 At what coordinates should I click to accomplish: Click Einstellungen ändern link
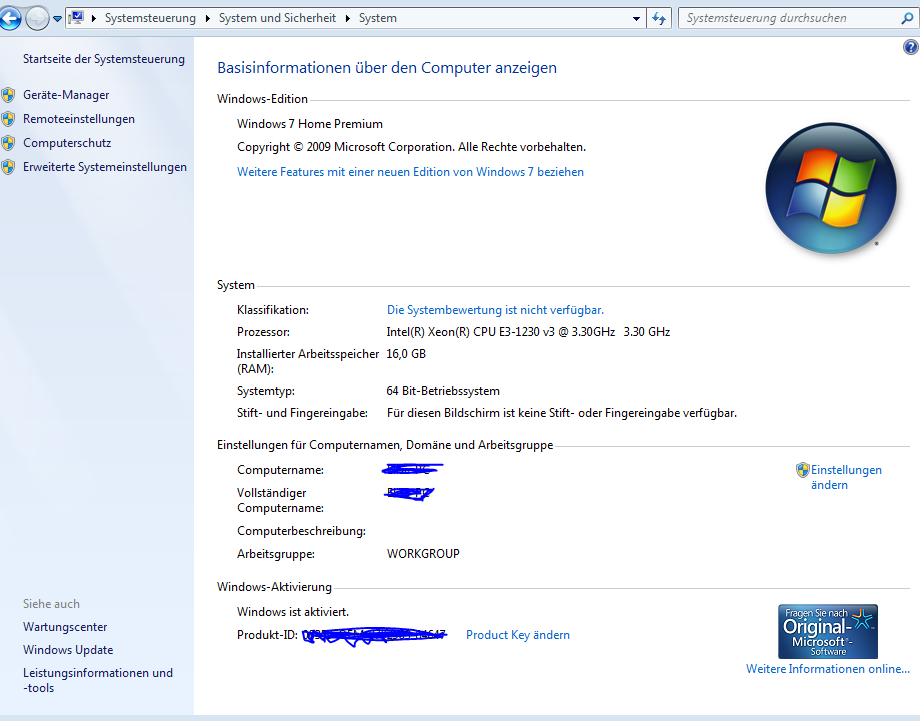(846, 478)
